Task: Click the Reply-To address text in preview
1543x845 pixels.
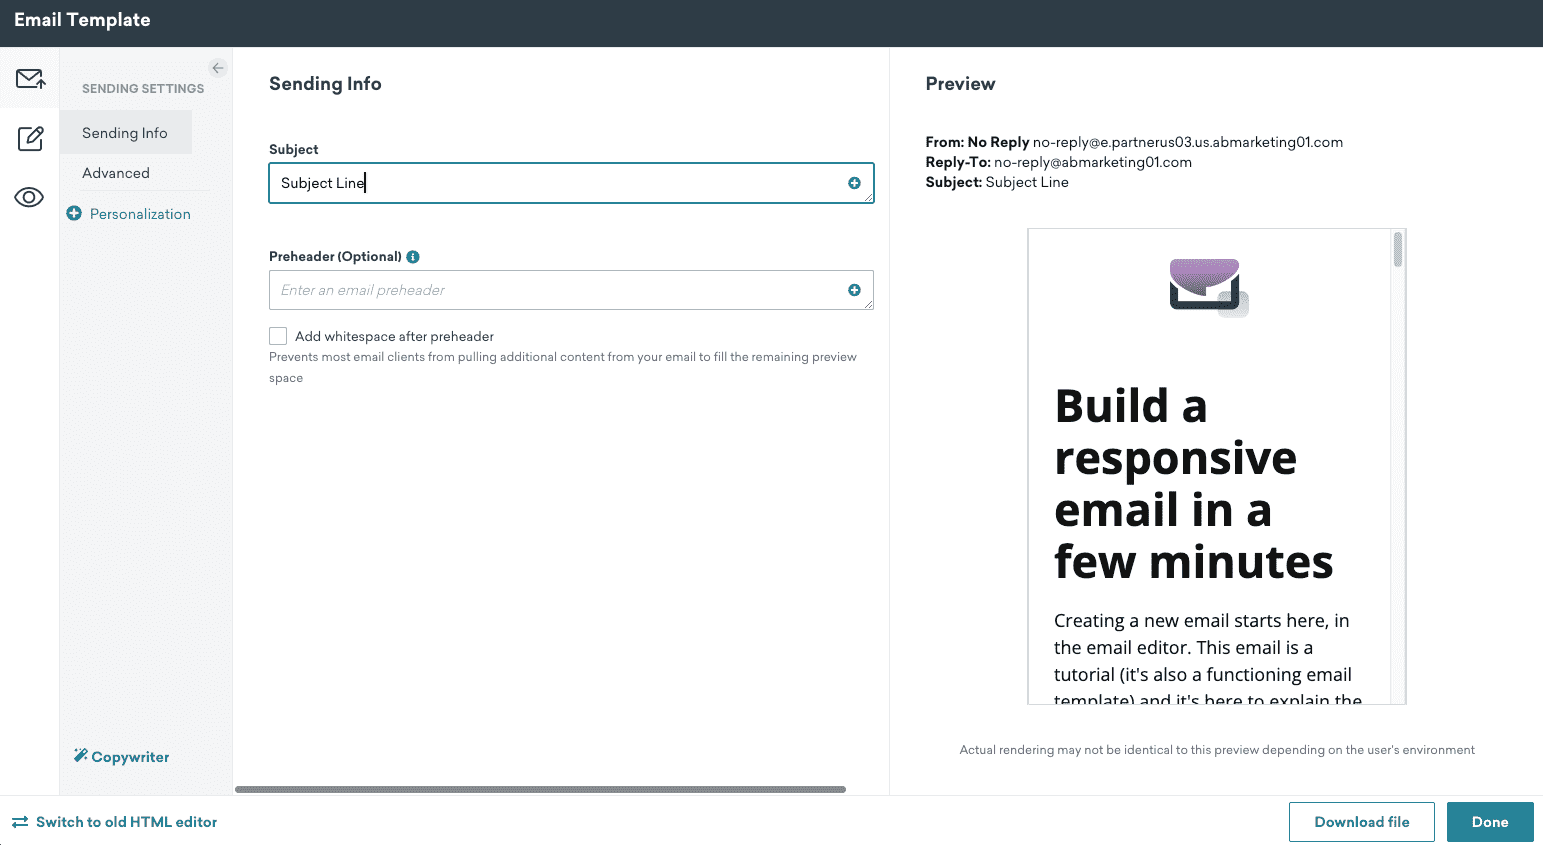Action: pos(1093,162)
